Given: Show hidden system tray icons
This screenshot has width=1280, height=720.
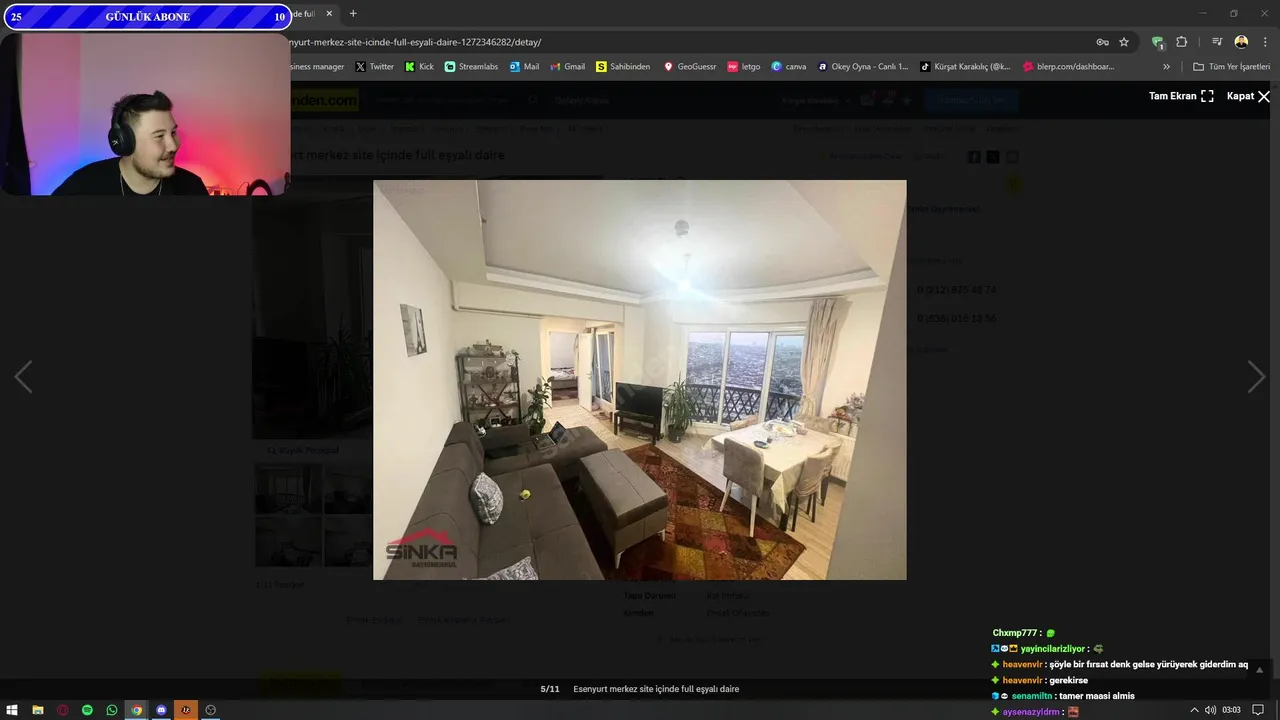Looking at the screenshot, I should click(1194, 710).
